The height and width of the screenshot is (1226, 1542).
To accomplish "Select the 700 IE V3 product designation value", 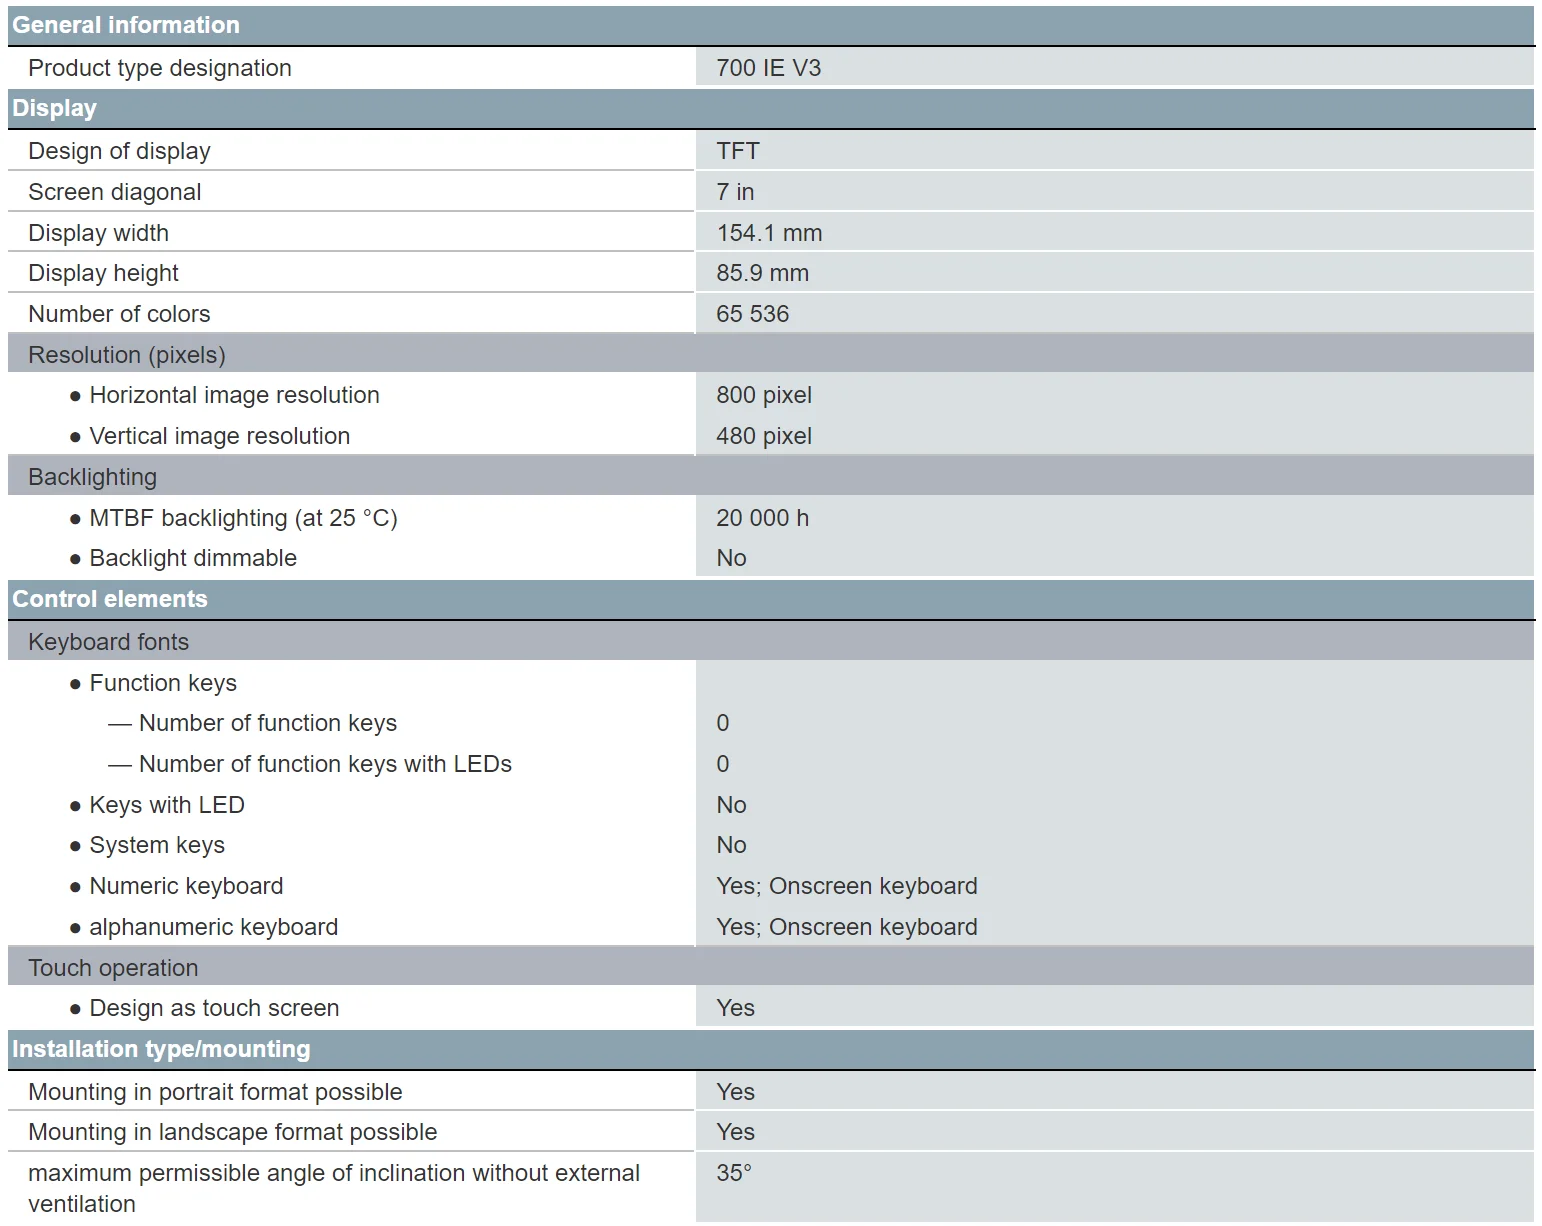I will point(768,68).
